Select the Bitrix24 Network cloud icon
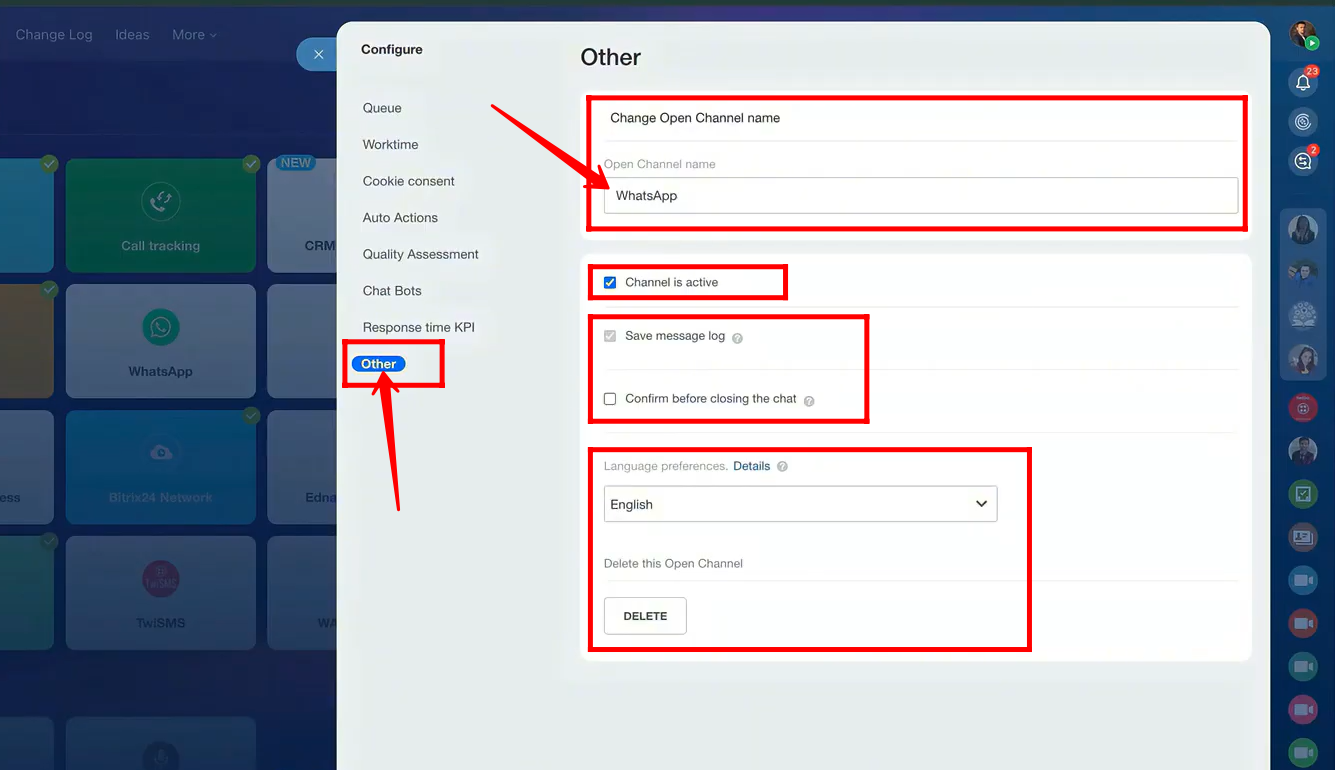1335x770 pixels. [160, 453]
